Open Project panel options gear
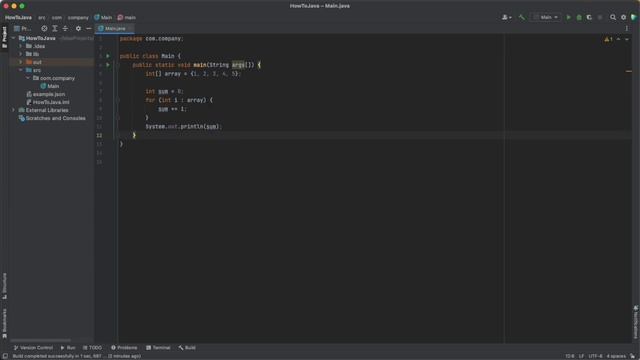 tap(78, 29)
